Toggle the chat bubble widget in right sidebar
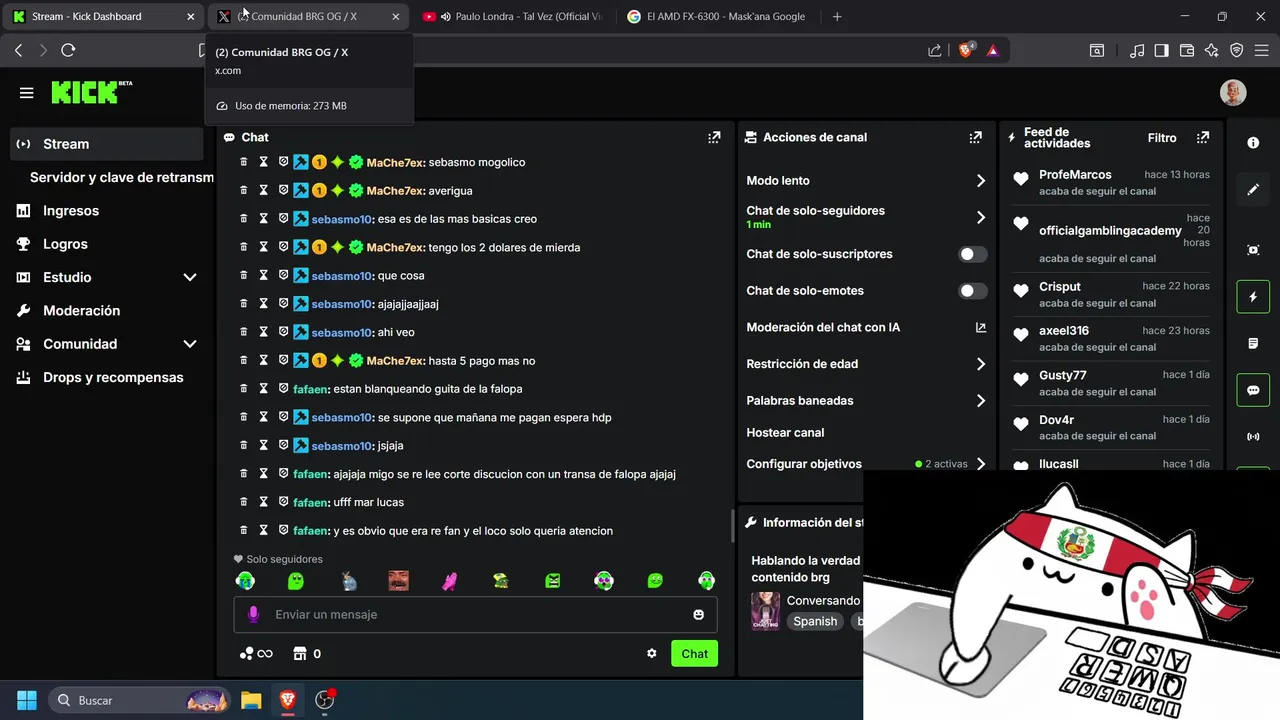This screenshot has width=1280, height=720. (x=1253, y=390)
